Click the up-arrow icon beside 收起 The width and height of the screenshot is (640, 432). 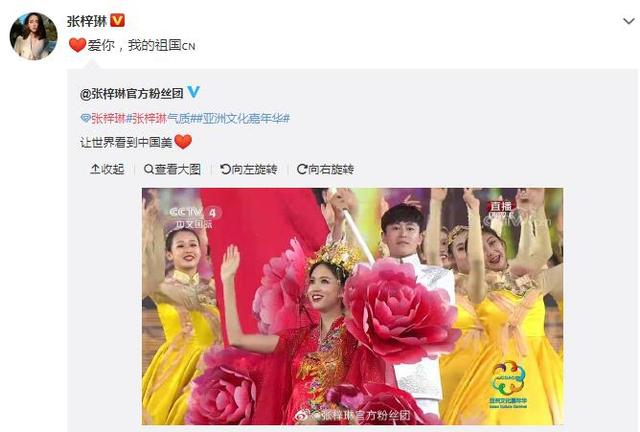[95, 169]
